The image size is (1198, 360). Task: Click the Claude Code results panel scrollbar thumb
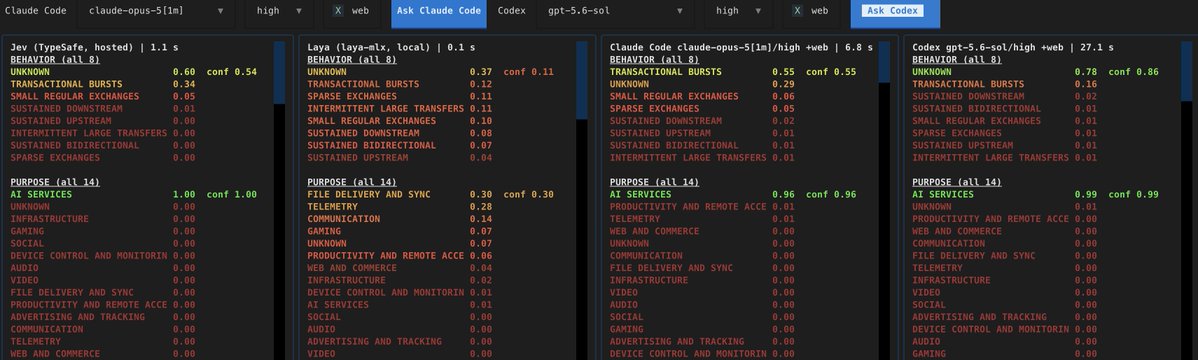(884, 61)
